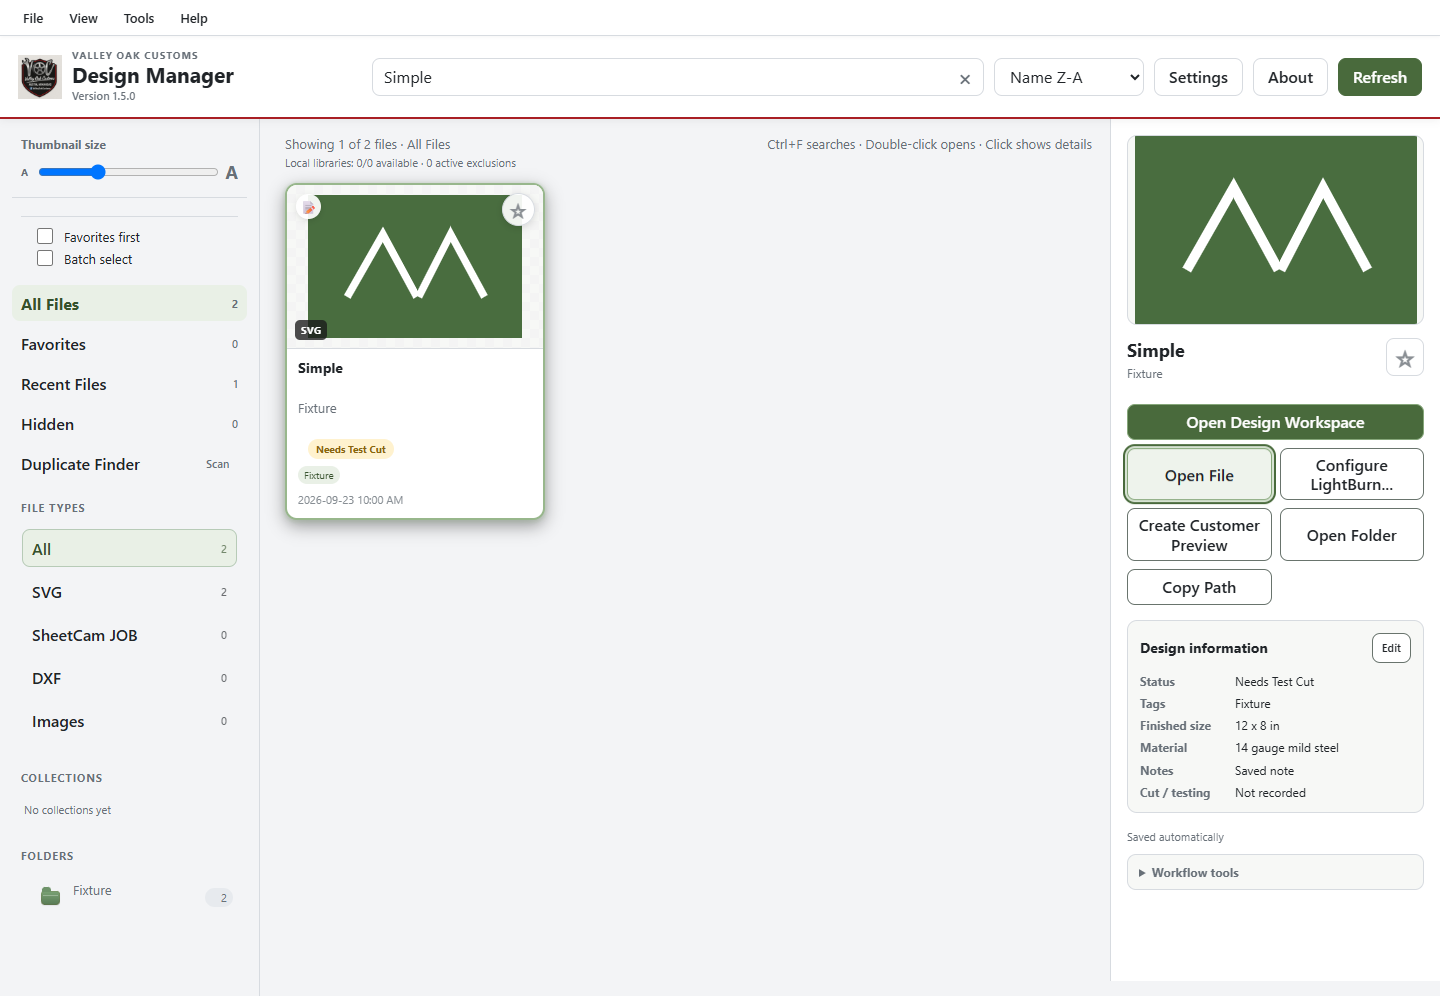Click the Needs Test Cut tag
1440x996 pixels.
(x=351, y=449)
